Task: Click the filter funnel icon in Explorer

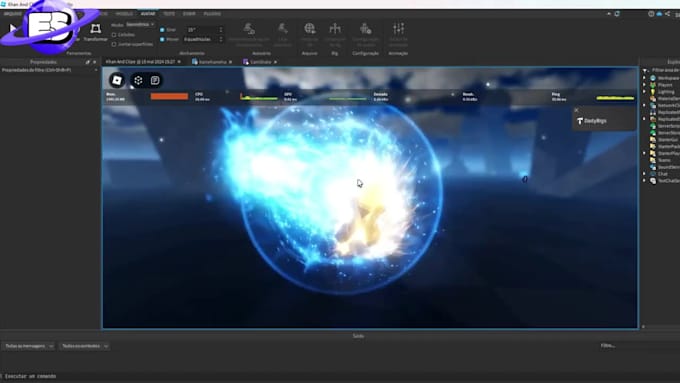Action: tap(645, 70)
